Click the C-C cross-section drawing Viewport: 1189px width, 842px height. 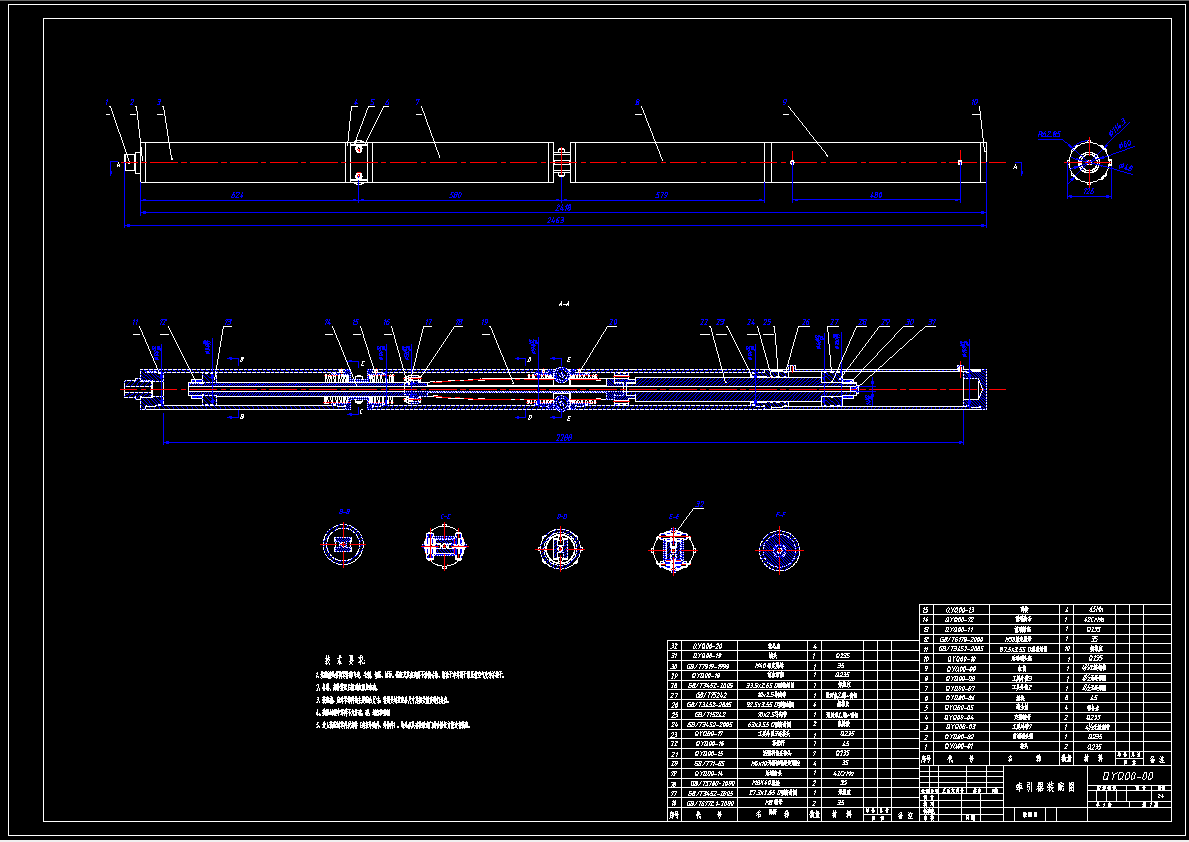click(x=444, y=545)
